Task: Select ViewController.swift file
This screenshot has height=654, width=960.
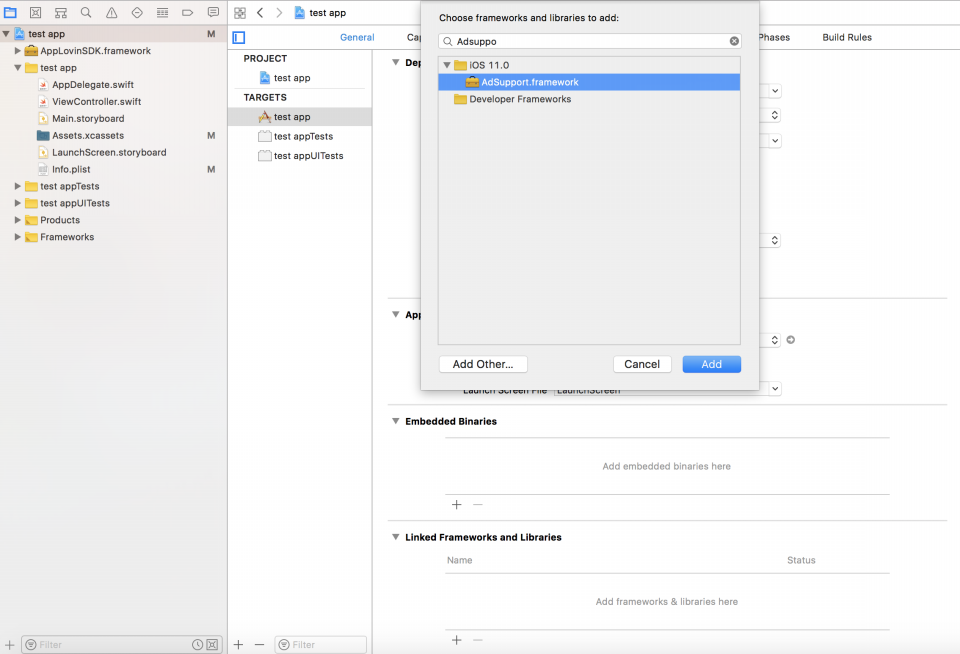Action: point(96,102)
